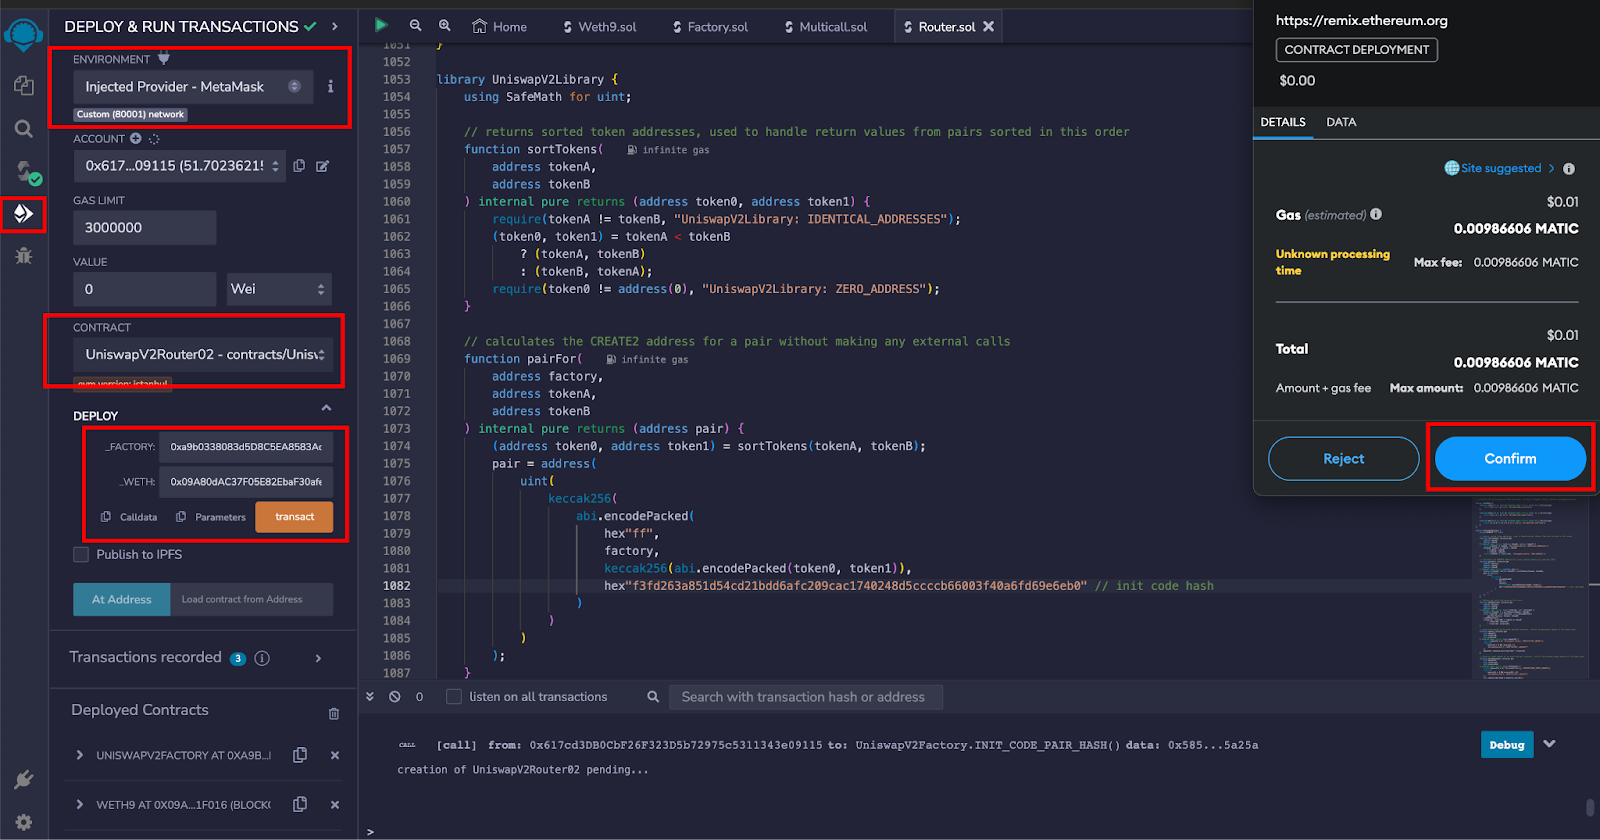Open the DATA tab in MetaMask
Screen dimensions: 1600x840
tap(1341, 122)
